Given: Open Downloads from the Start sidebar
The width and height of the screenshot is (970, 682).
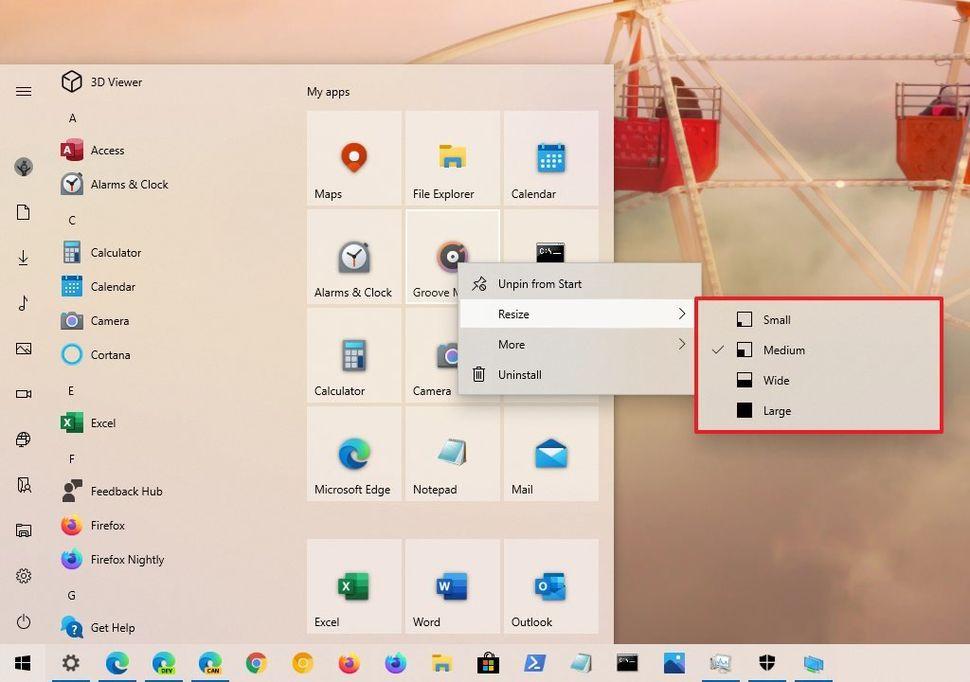Looking at the screenshot, I should pyautogui.click(x=24, y=257).
